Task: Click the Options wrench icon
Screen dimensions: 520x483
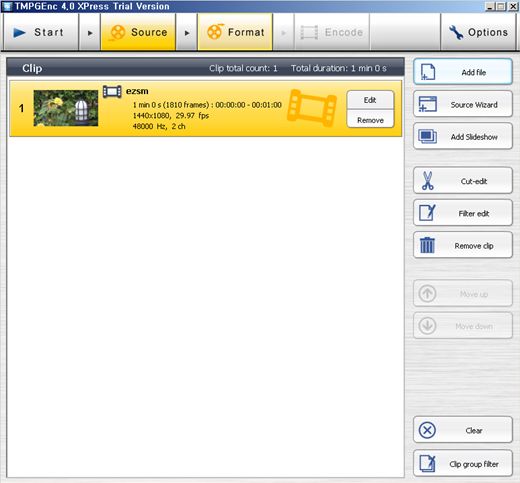Action: 456,32
